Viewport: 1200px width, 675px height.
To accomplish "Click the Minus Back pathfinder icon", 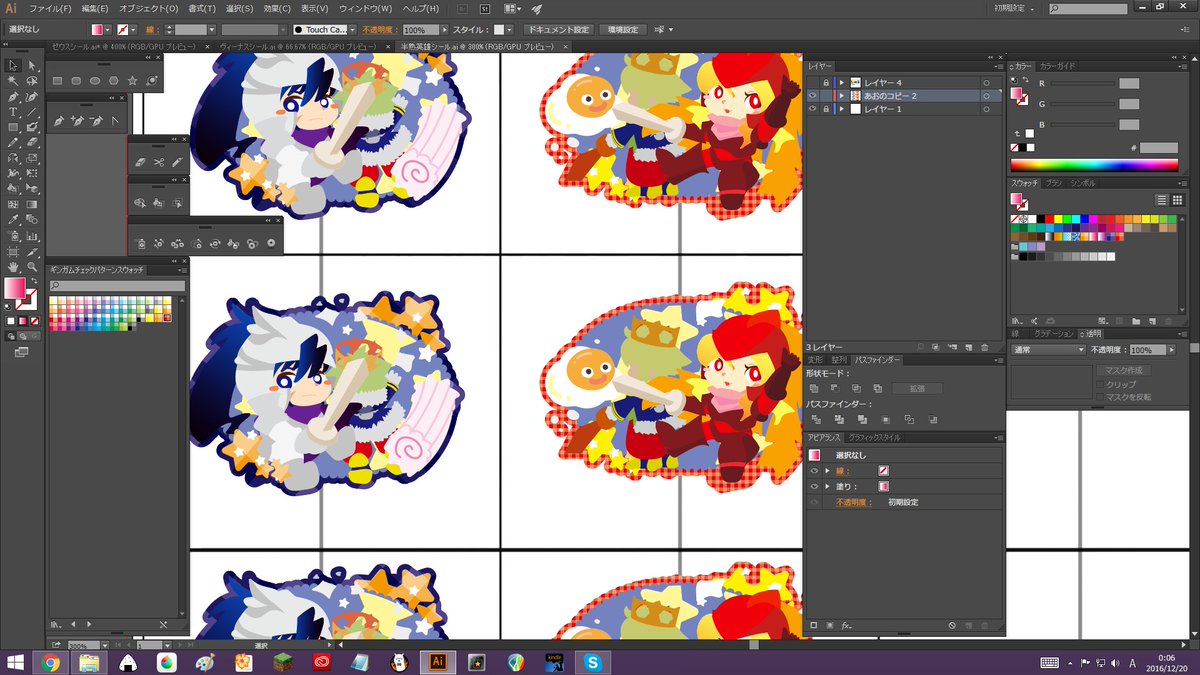I will (934, 419).
